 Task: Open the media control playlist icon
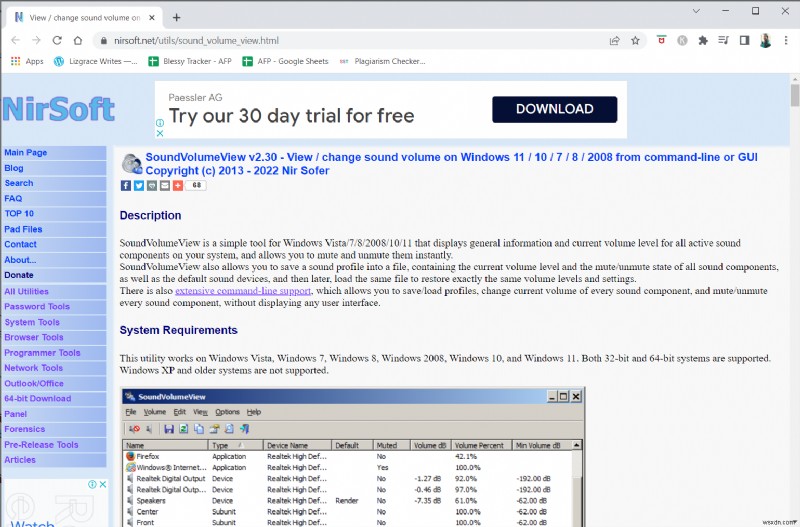point(723,40)
